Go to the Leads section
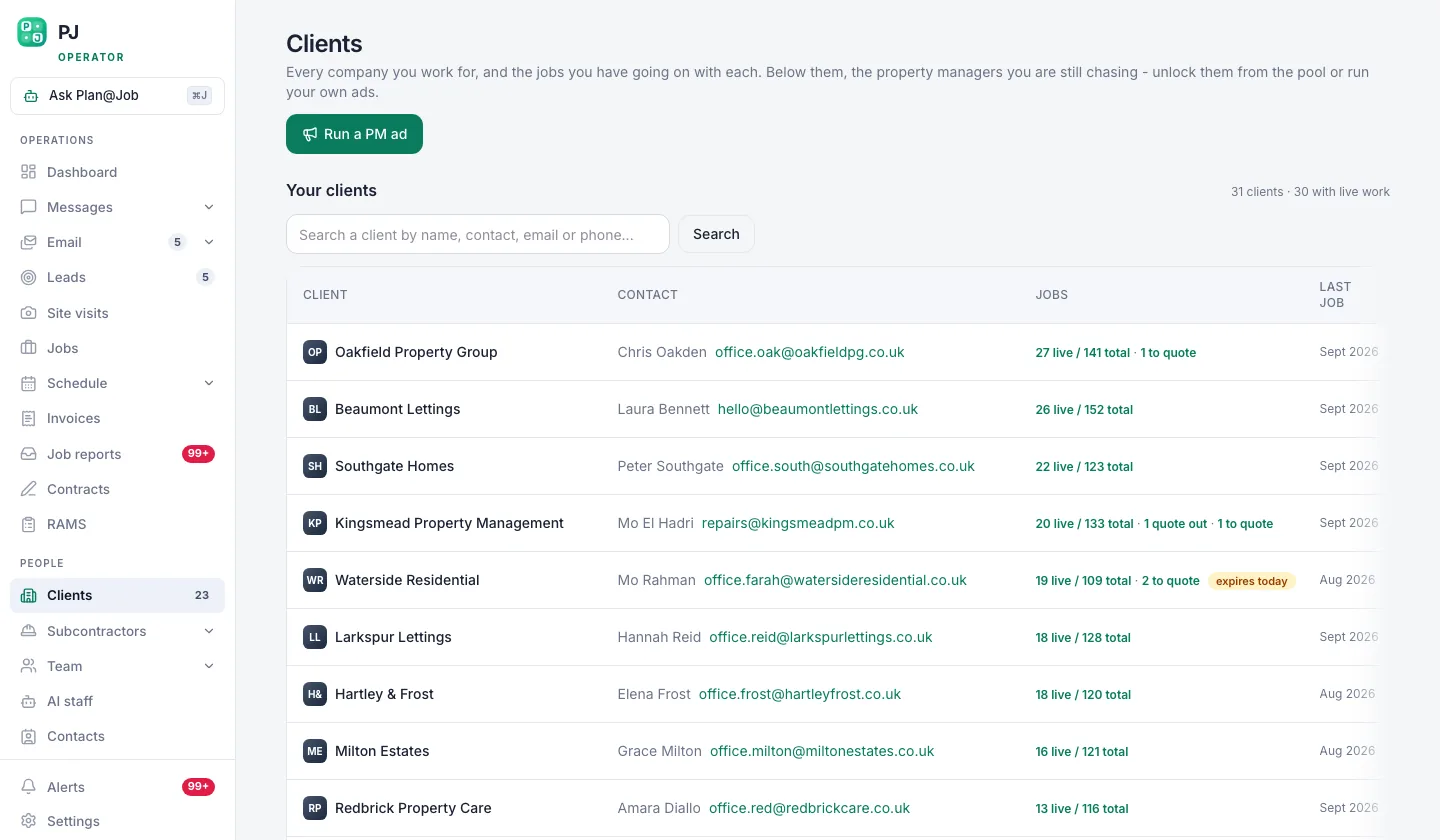Viewport: 1440px width, 840px height. point(117,277)
